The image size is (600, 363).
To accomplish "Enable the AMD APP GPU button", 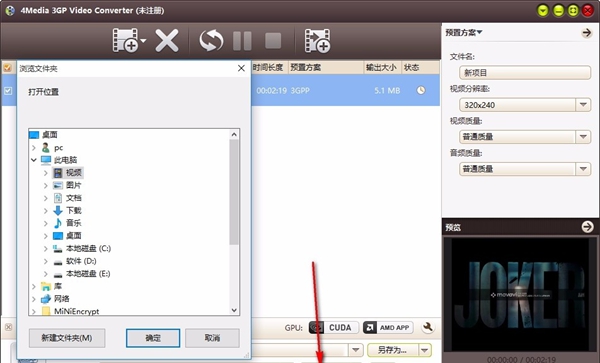I will pos(388,327).
